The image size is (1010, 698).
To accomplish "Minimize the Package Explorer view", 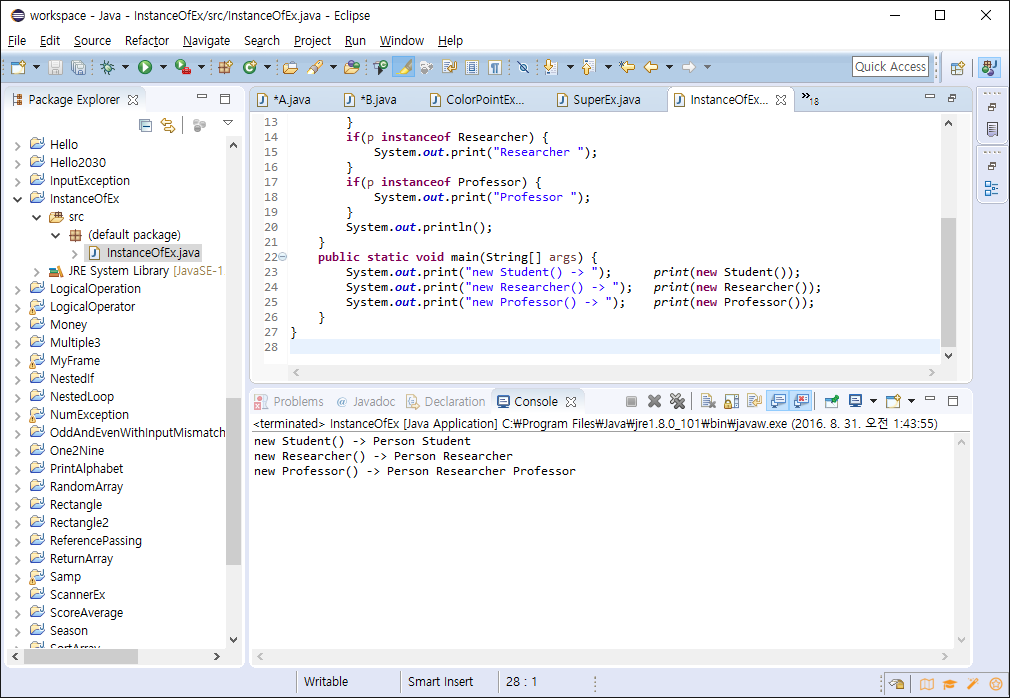I will pos(202,98).
